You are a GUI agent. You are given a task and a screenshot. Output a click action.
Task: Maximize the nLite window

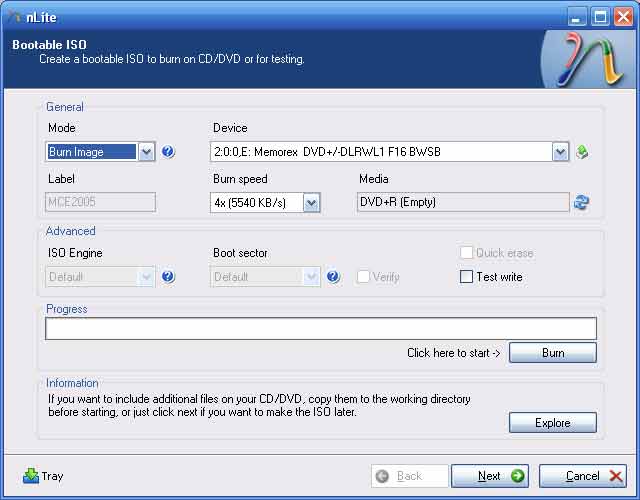(600, 17)
